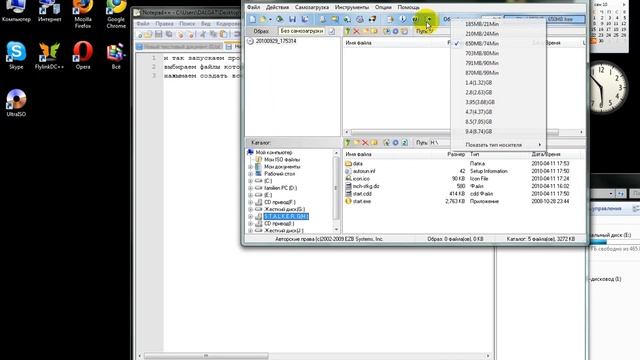Click the green up-arrow icon in image pane toolbar

[x=347, y=31]
